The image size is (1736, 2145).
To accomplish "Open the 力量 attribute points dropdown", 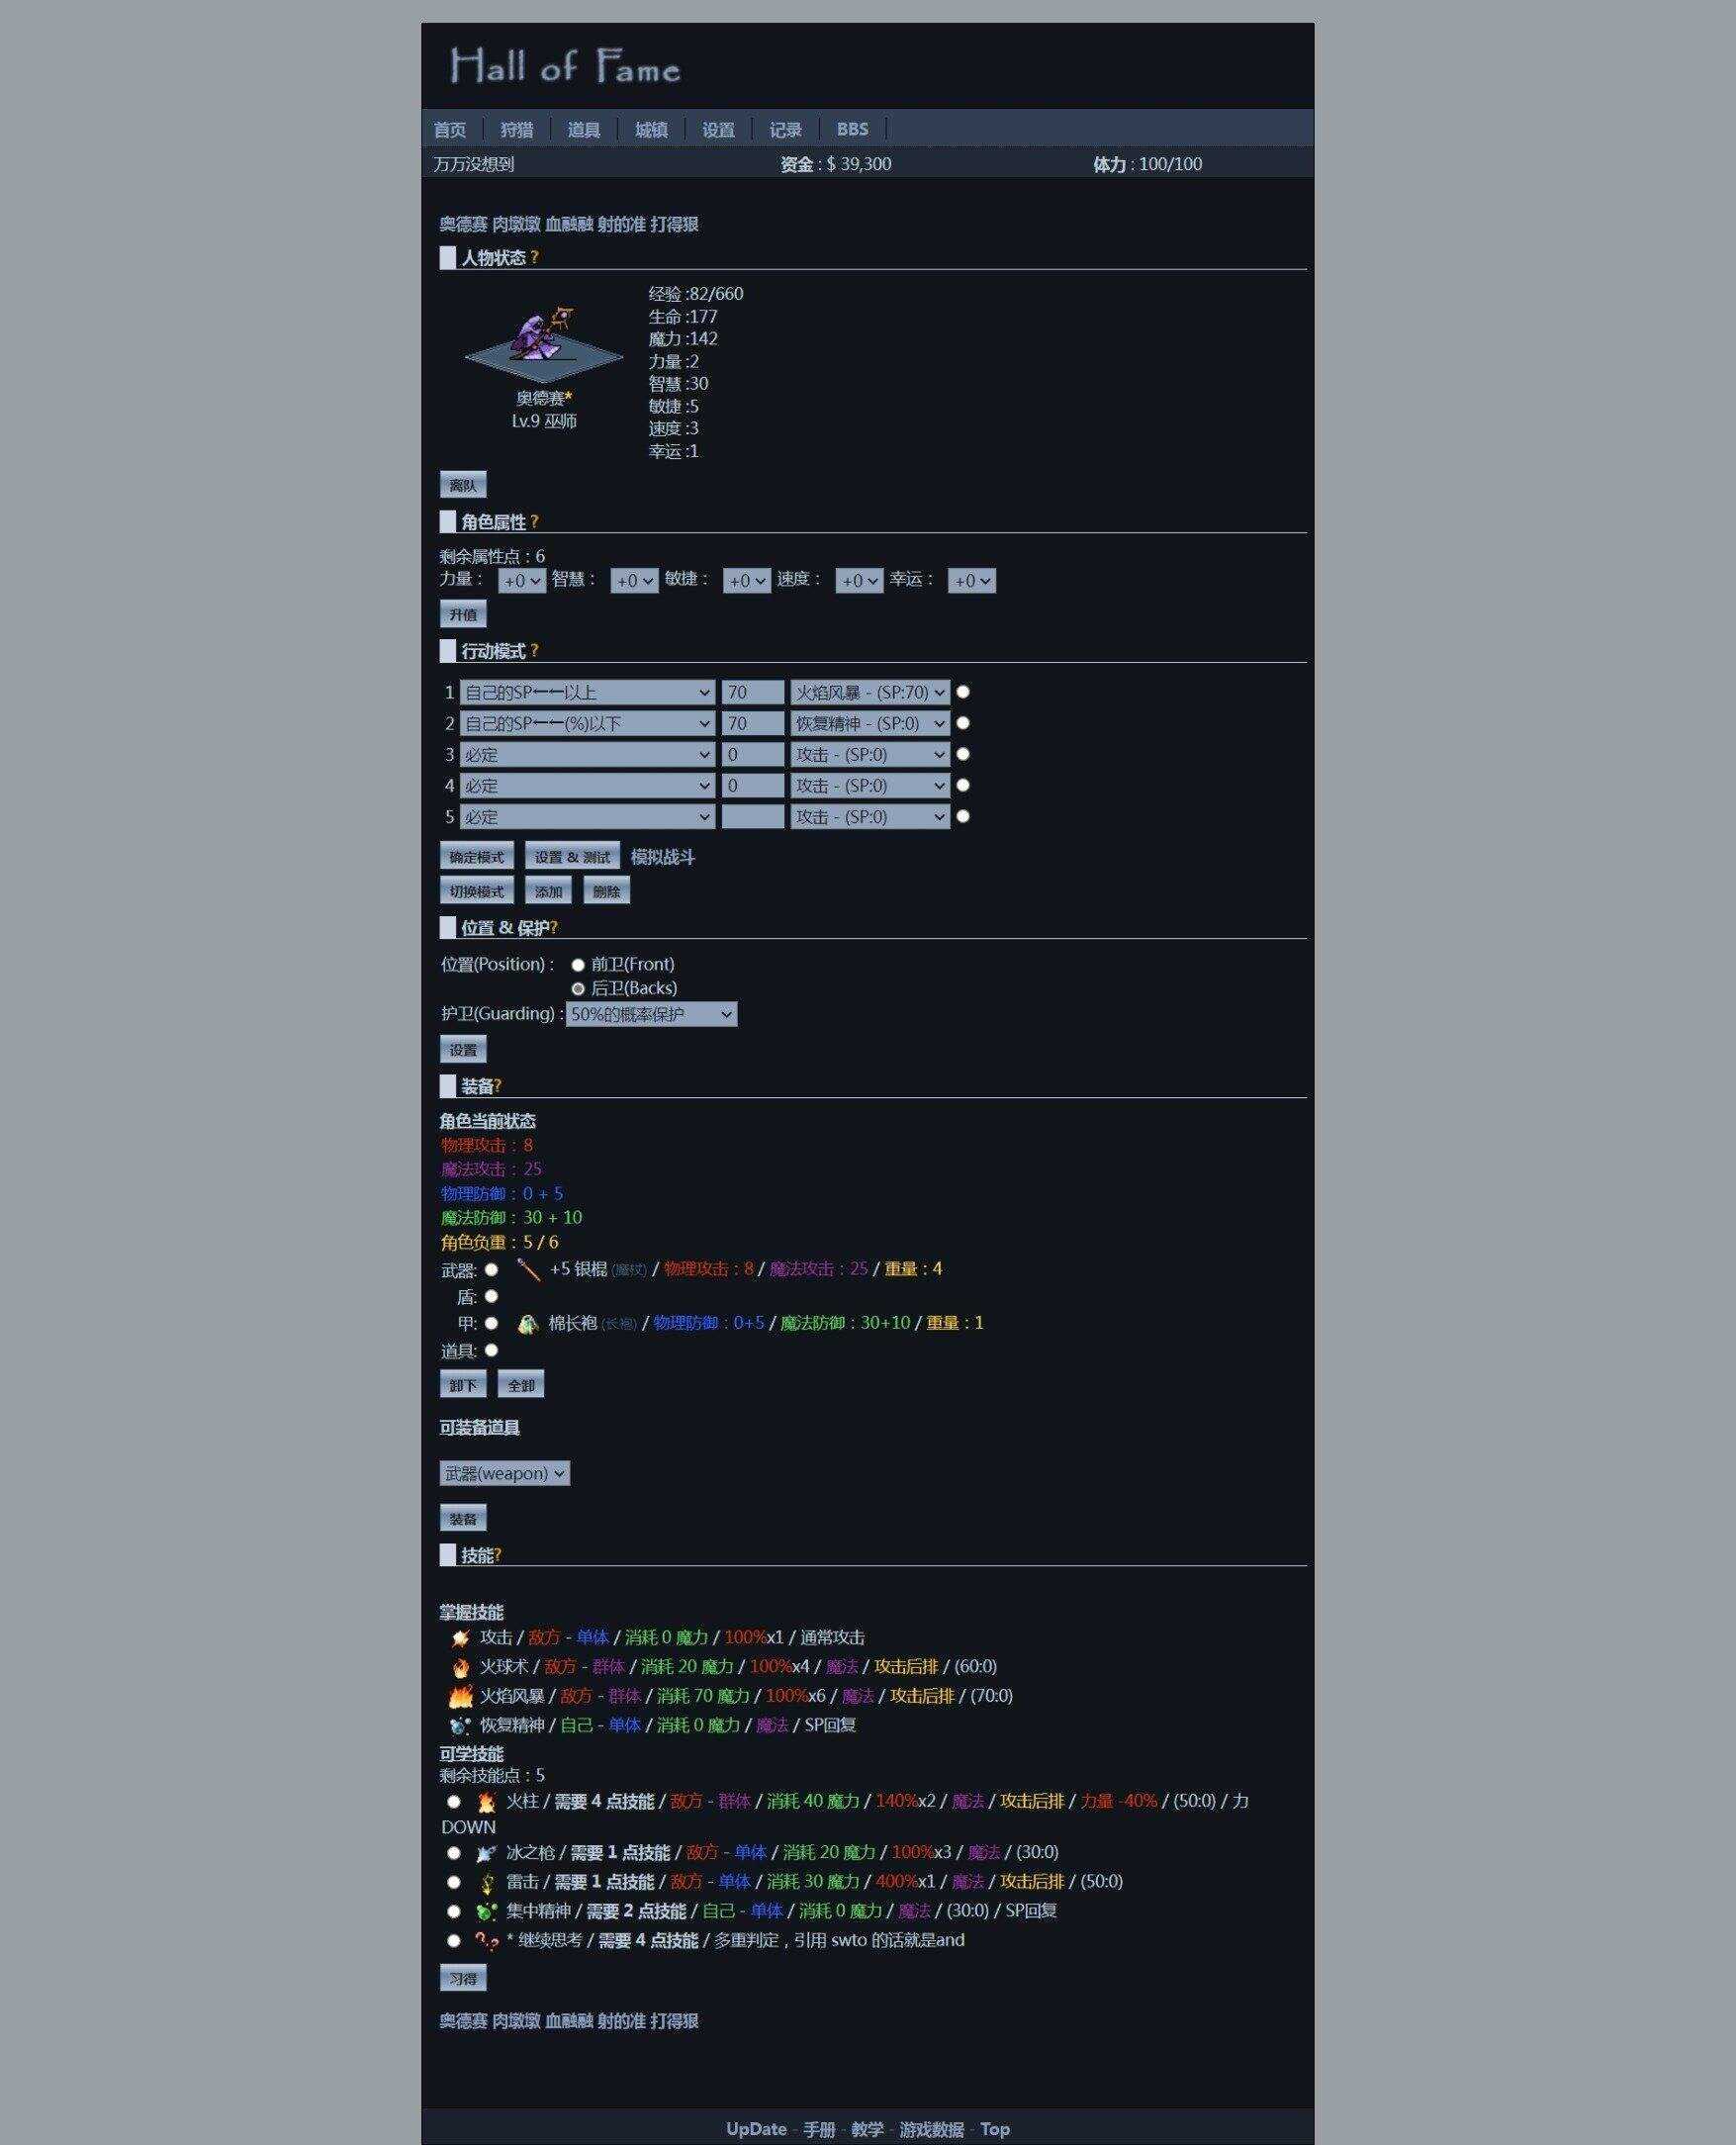I will point(522,581).
